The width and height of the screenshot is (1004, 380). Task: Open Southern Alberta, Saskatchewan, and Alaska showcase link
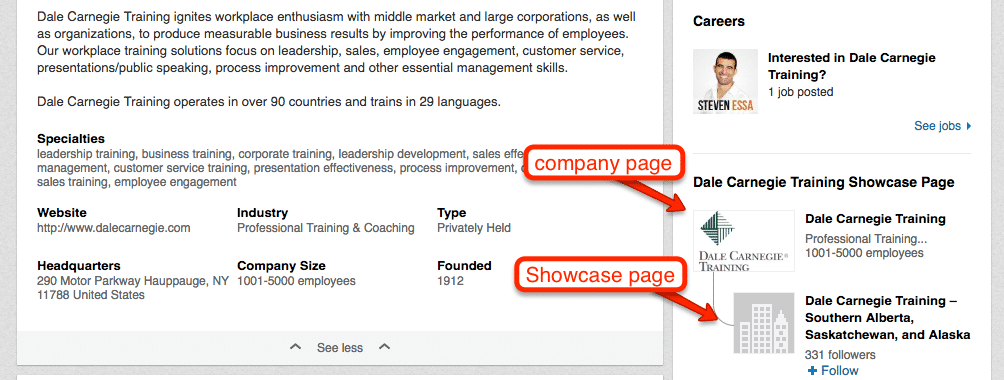(887, 318)
